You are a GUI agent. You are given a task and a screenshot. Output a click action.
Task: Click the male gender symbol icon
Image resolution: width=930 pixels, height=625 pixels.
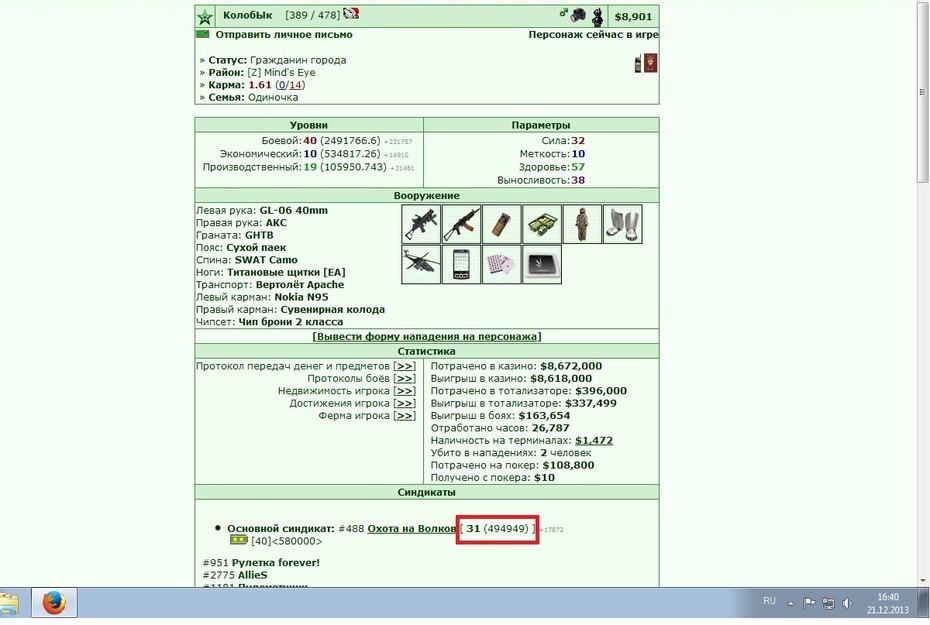point(563,12)
